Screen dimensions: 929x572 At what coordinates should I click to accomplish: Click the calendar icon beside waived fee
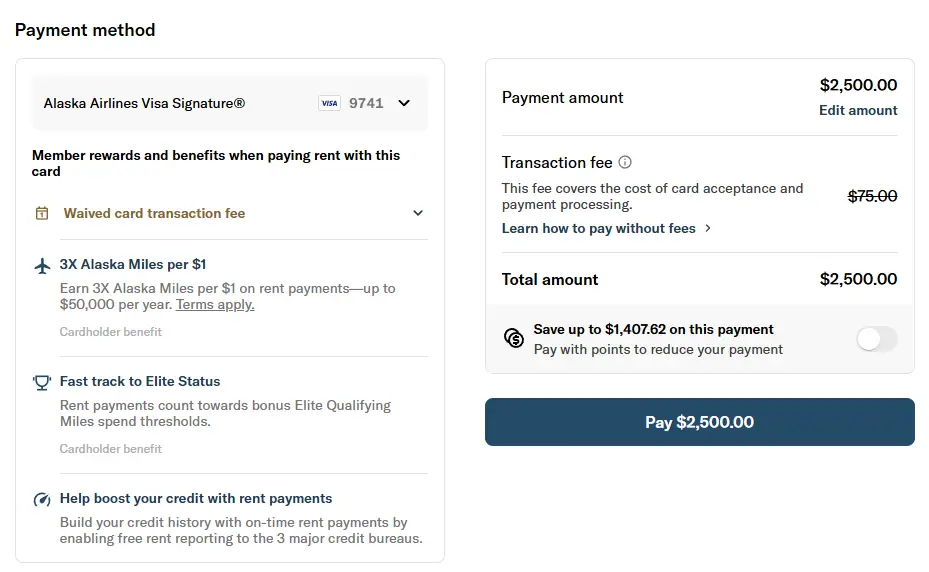42,213
